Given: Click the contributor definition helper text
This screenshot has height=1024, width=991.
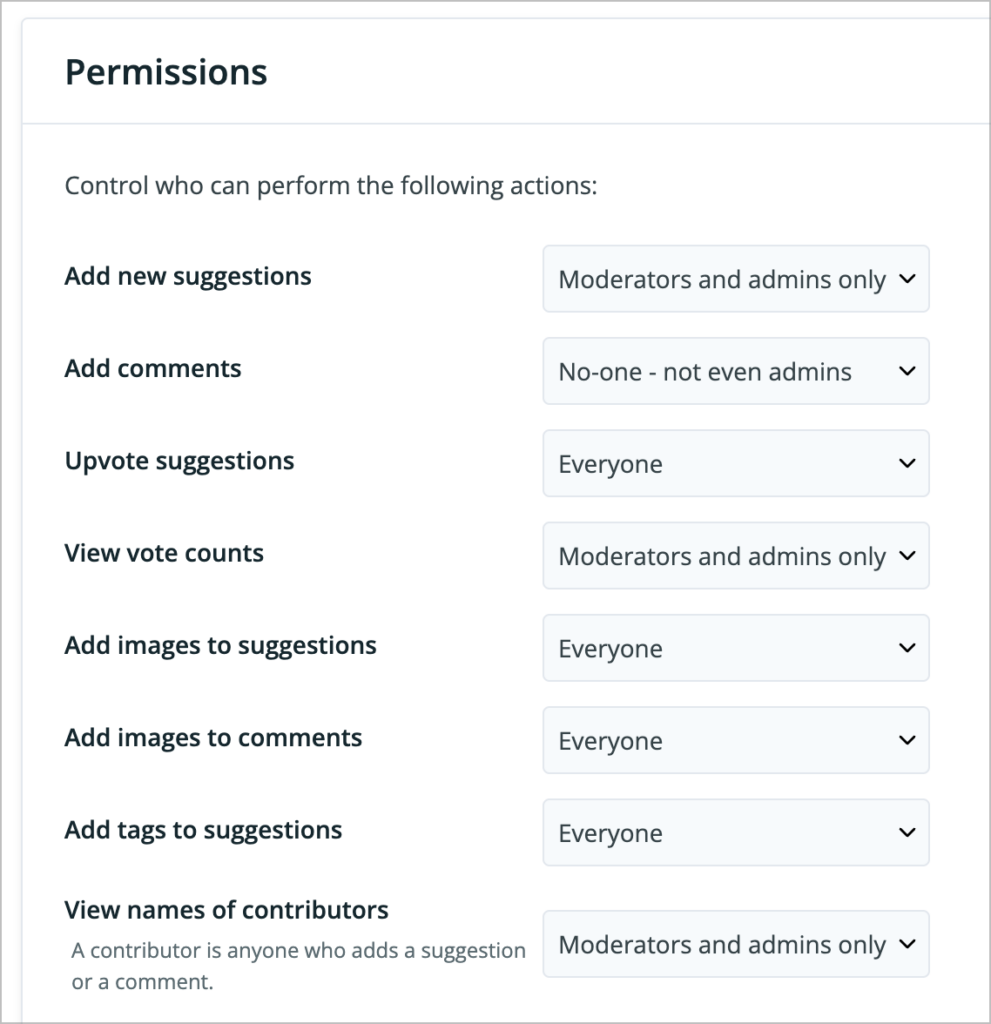Looking at the screenshot, I should [299, 966].
